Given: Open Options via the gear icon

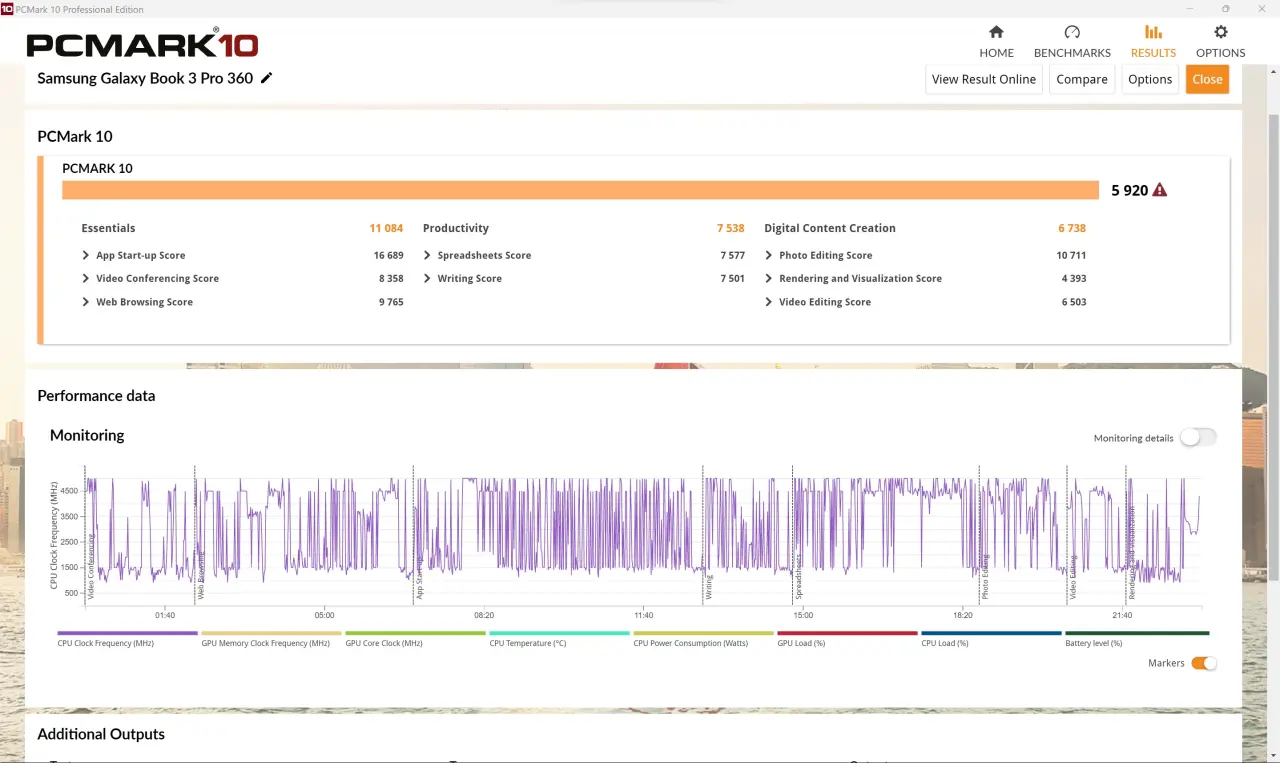Looking at the screenshot, I should (1220, 32).
